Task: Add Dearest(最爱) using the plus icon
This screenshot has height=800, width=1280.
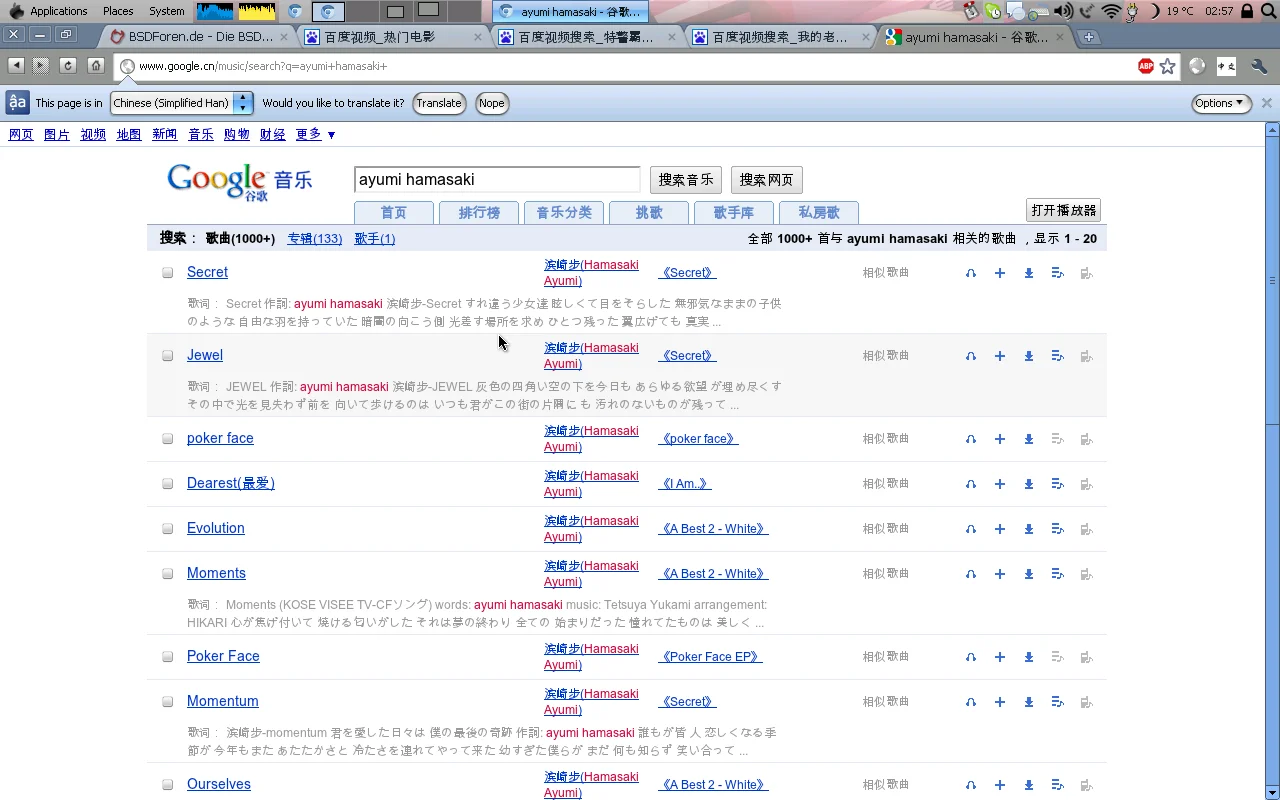Action: pyautogui.click(x=999, y=484)
